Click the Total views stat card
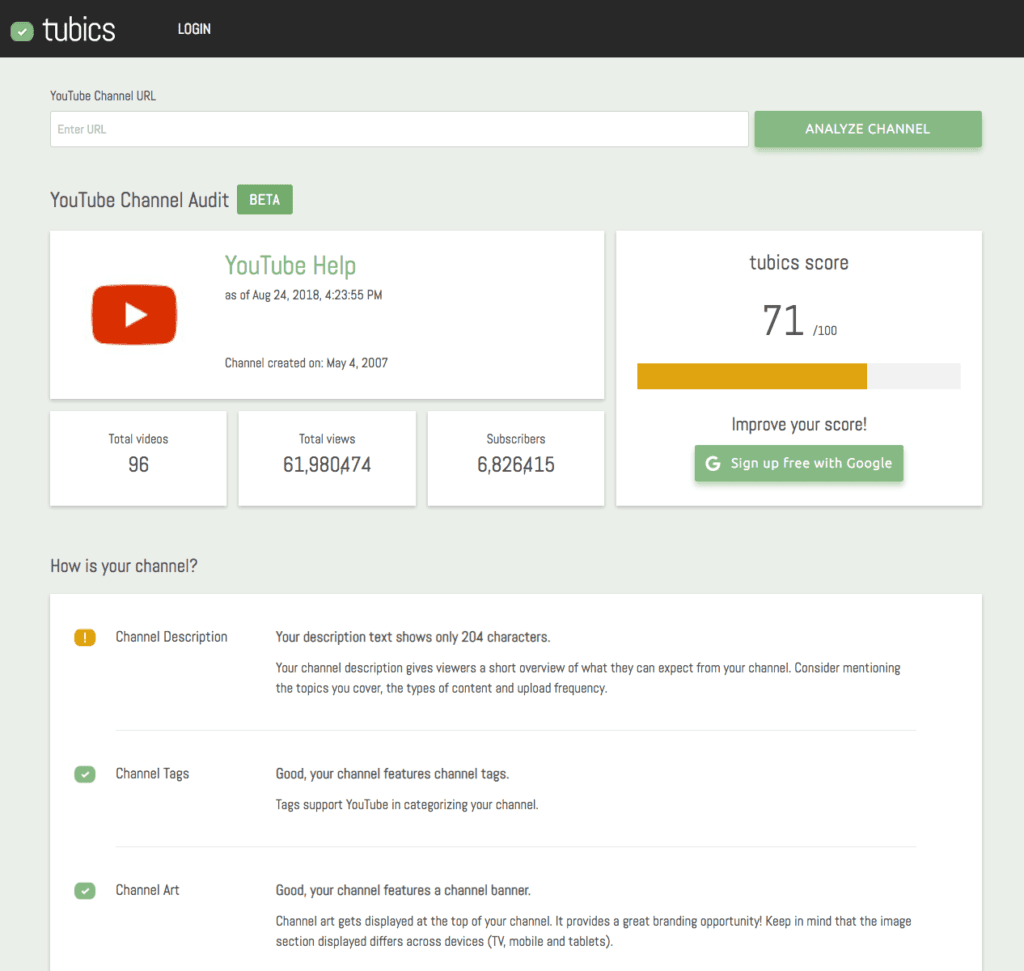Screen dimensions: 1024x971 [327, 458]
